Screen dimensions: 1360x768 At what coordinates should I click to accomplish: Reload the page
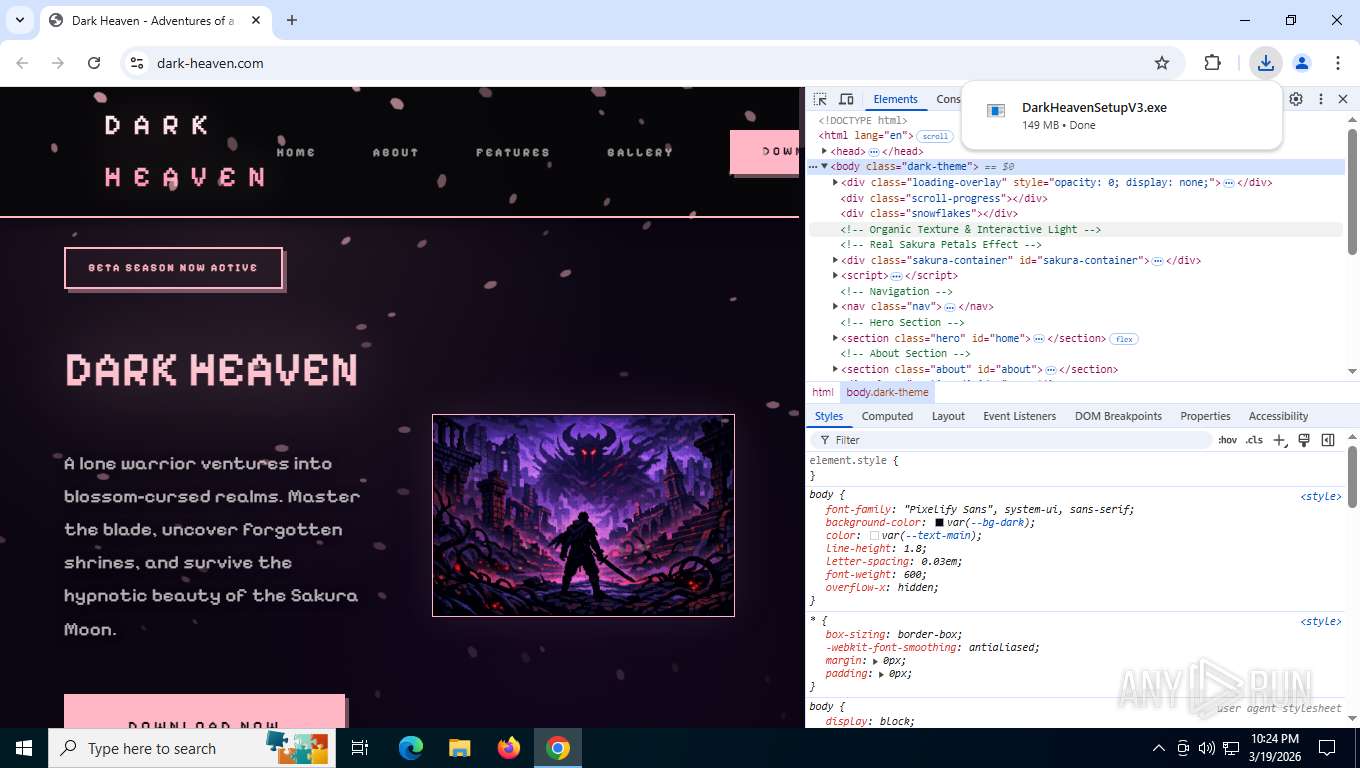point(94,63)
